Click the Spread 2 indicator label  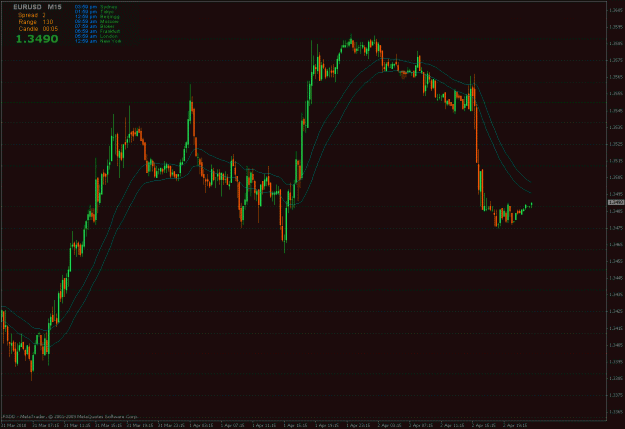click(32, 15)
